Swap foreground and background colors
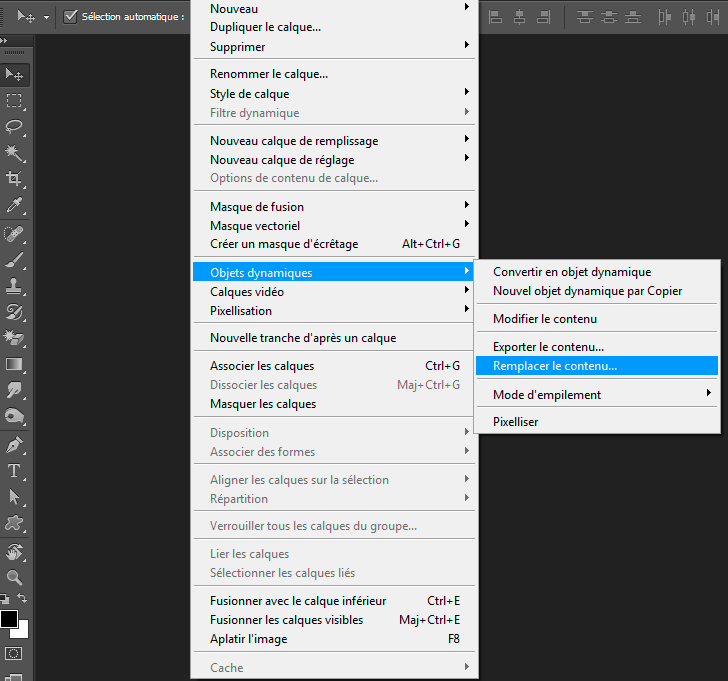The width and height of the screenshot is (728, 681). [x=23, y=598]
